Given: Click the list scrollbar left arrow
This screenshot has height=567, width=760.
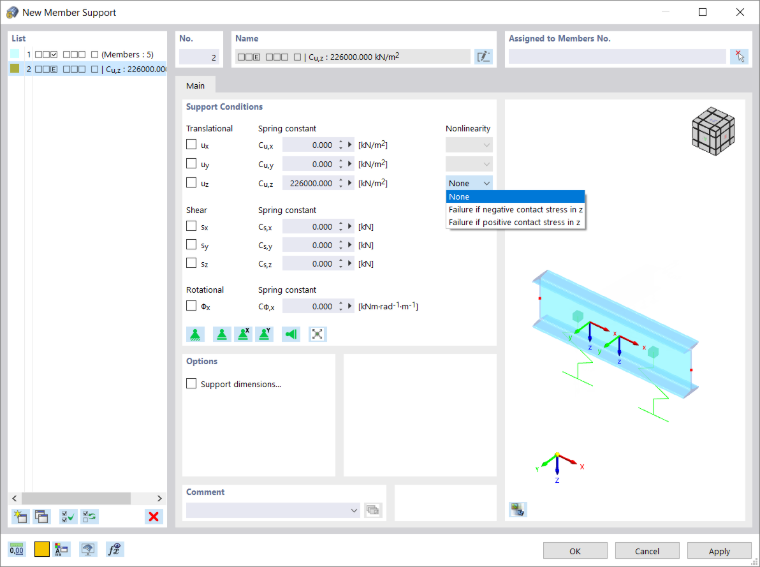Looking at the screenshot, I should click(14, 498).
